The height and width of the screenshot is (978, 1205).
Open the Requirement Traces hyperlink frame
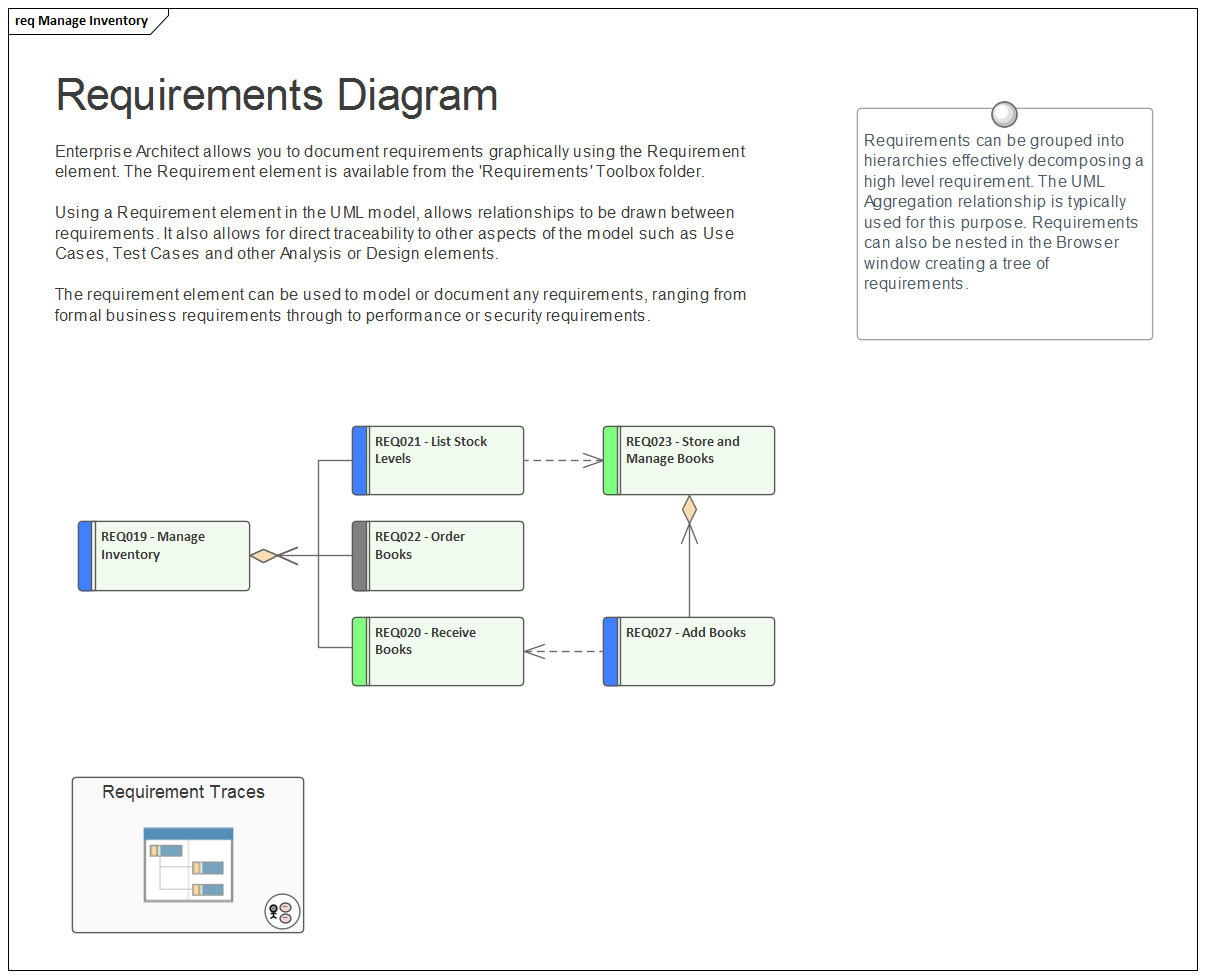coord(188,855)
